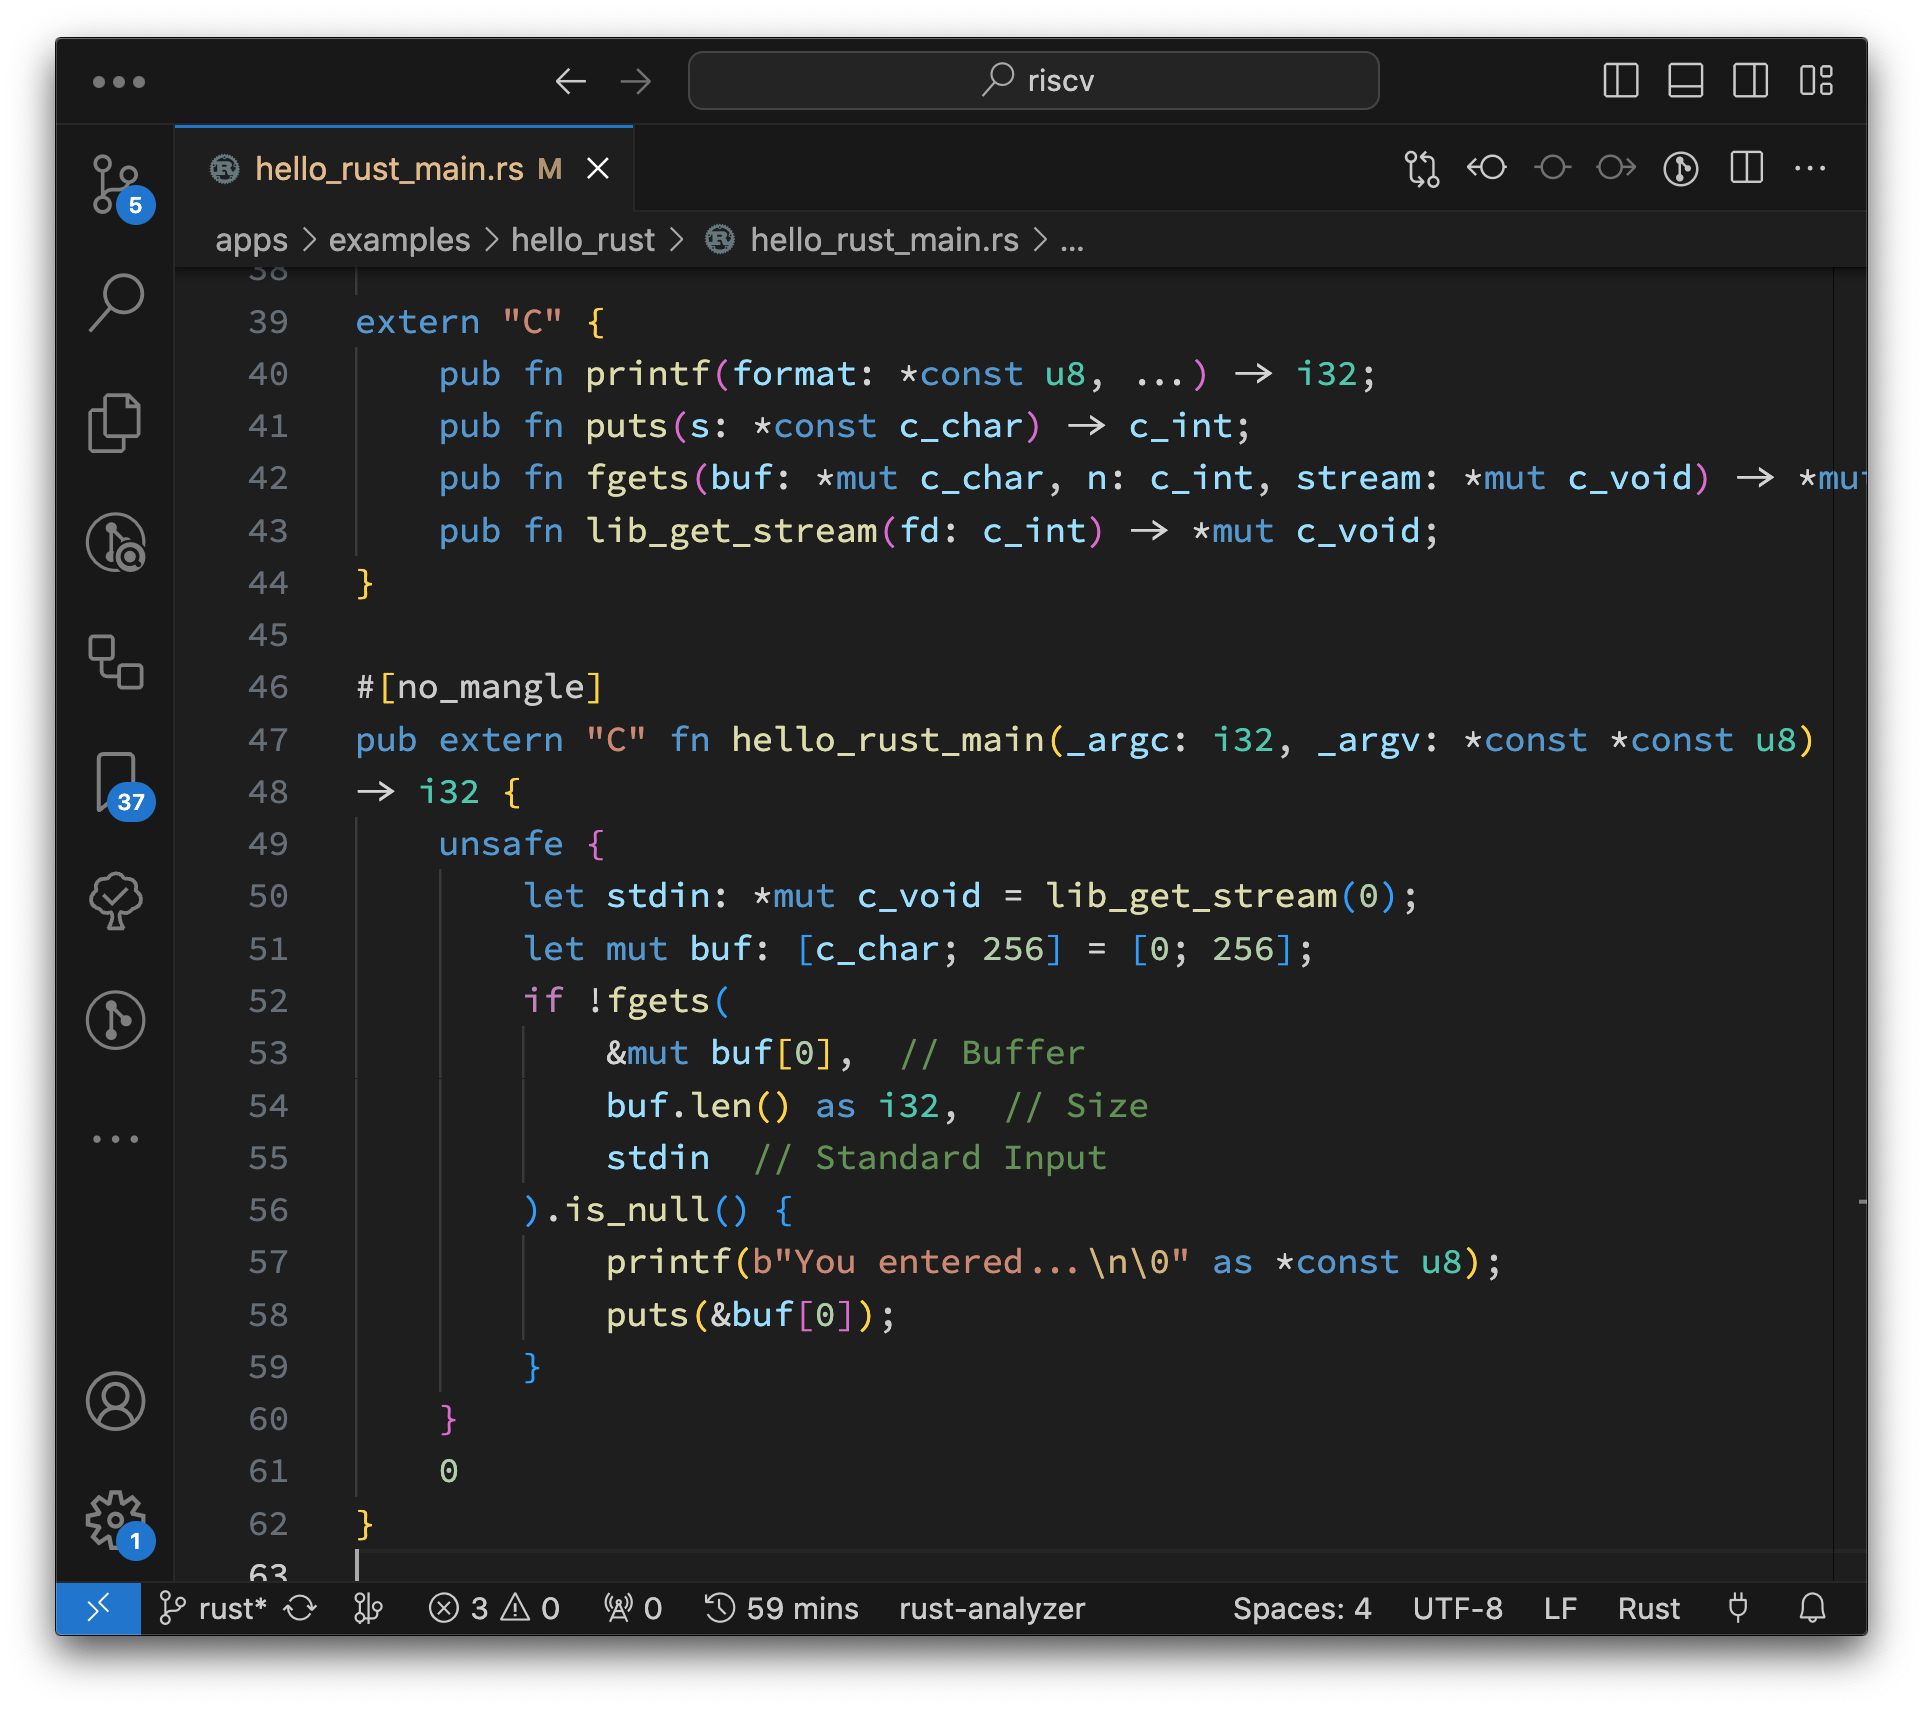
Task: Click hello_rust_main function name on line 47
Action: pyautogui.click(x=888, y=740)
